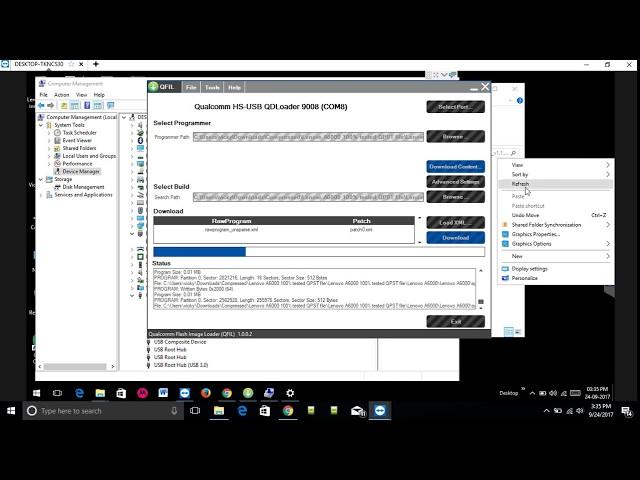Click the QFIL green logo icon
640x480 pixels.
click(x=153, y=87)
